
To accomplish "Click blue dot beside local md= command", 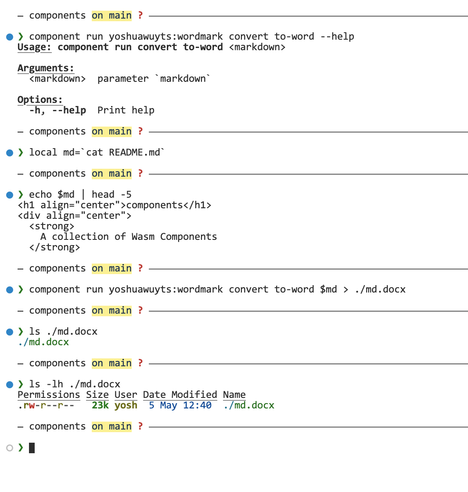I will (10, 153).
